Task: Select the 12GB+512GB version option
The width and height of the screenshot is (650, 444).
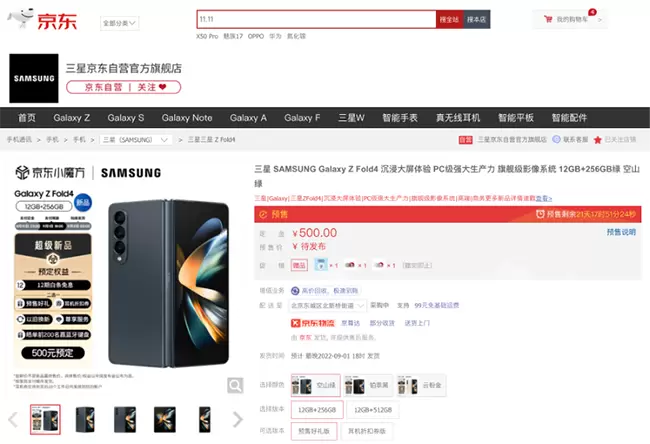Action: pos(373,410)
